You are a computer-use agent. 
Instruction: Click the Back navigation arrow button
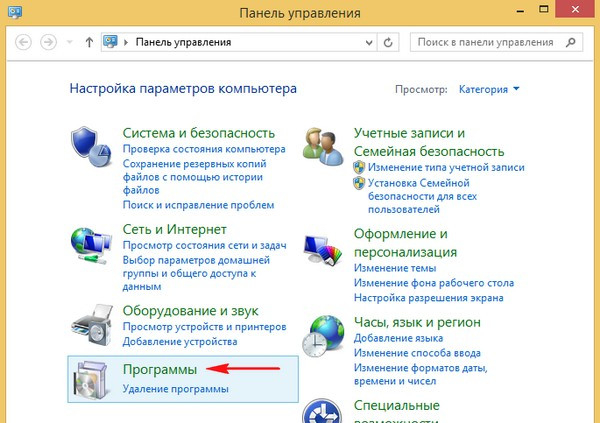[23, 43]
